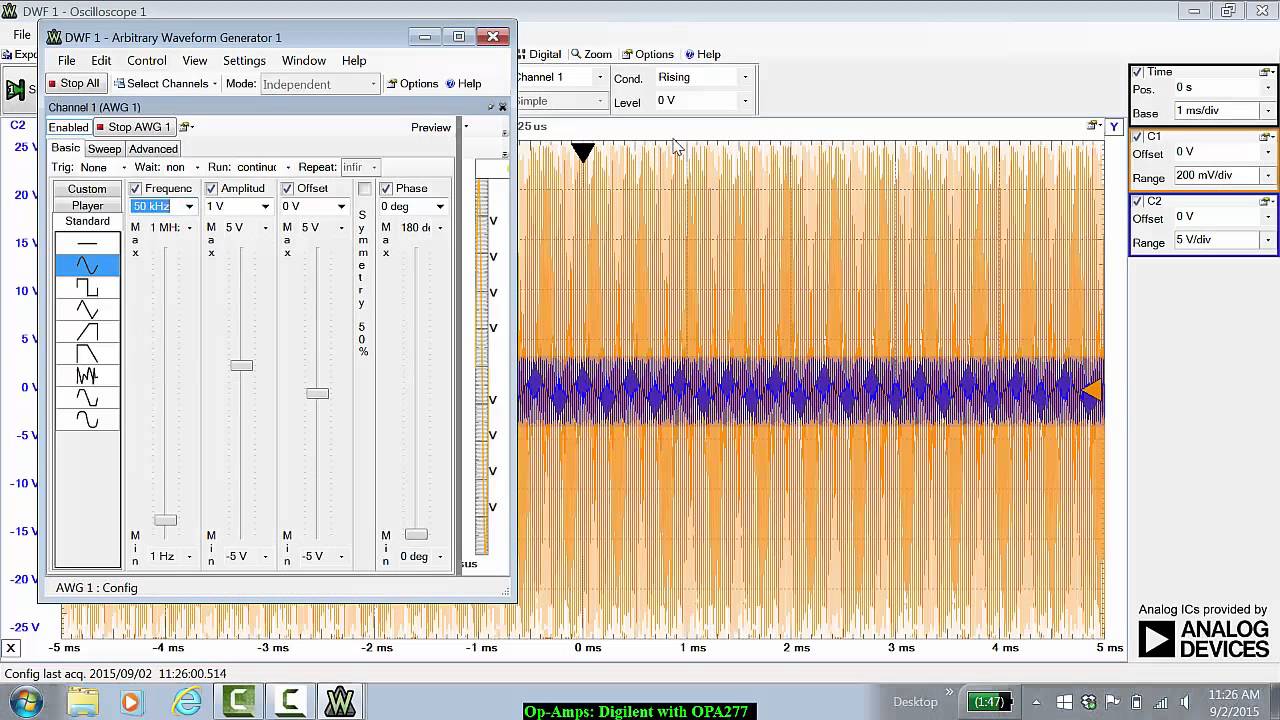The height and width of the screenshot is (720, 1280).
Task: Open the offset value dropdown showing 0 V
Action: [341, 207]
